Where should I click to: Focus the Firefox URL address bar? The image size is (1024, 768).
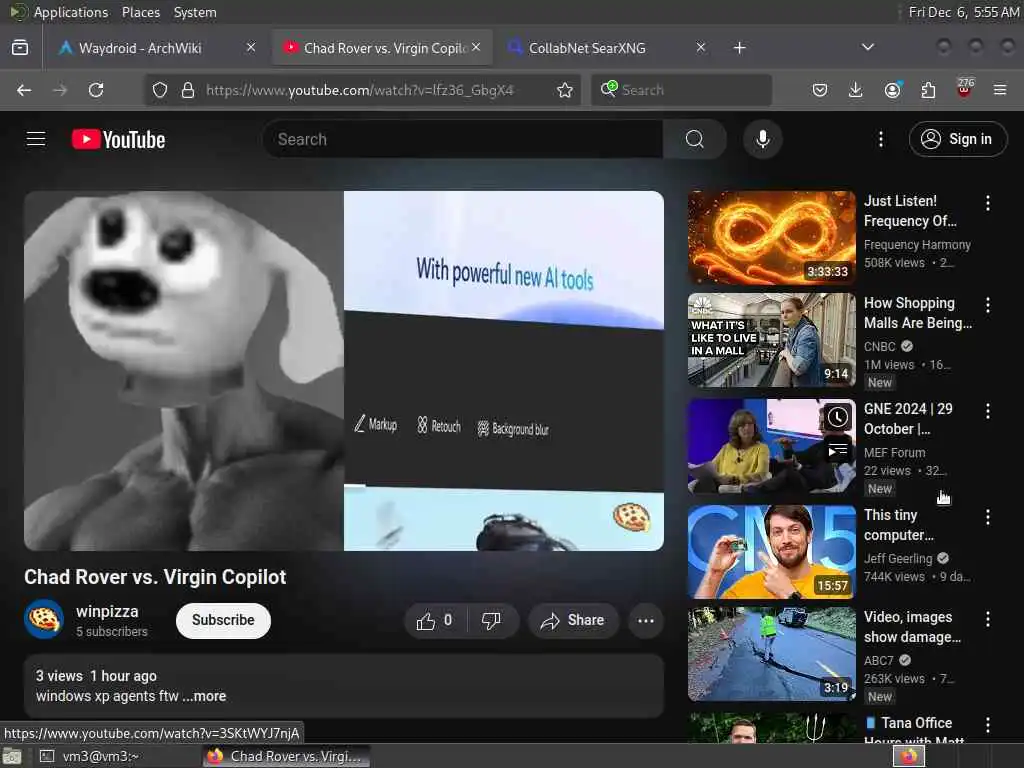(x=360, y=90)
